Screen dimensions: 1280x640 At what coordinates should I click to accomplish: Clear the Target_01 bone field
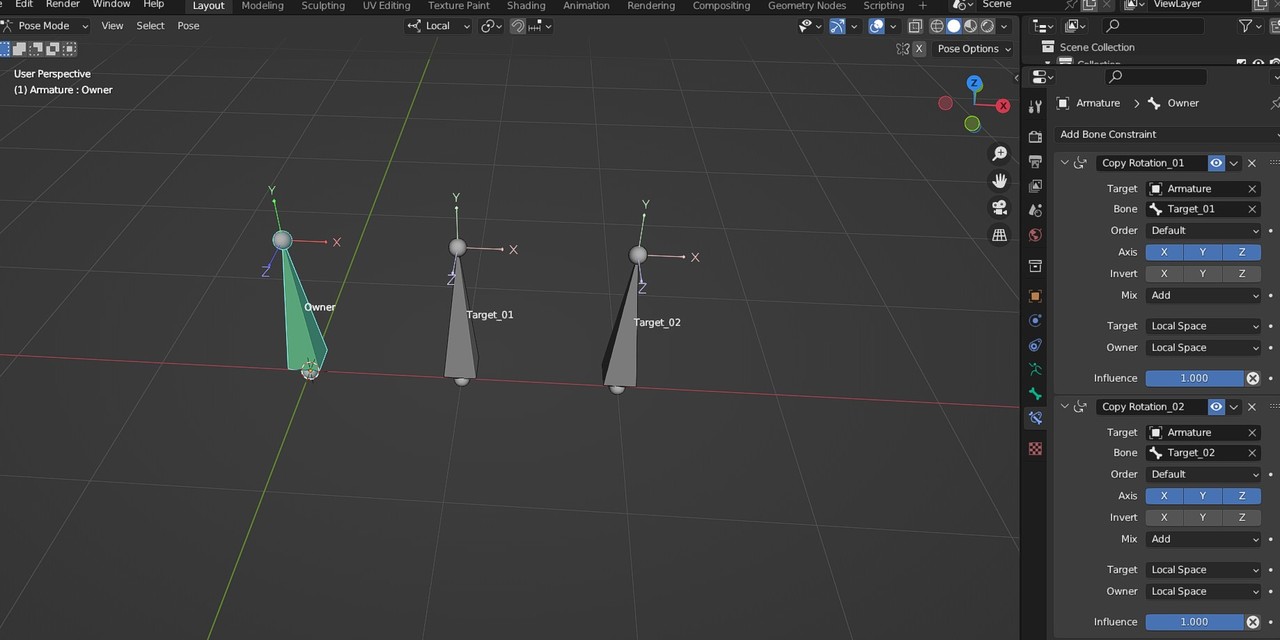1252,209
